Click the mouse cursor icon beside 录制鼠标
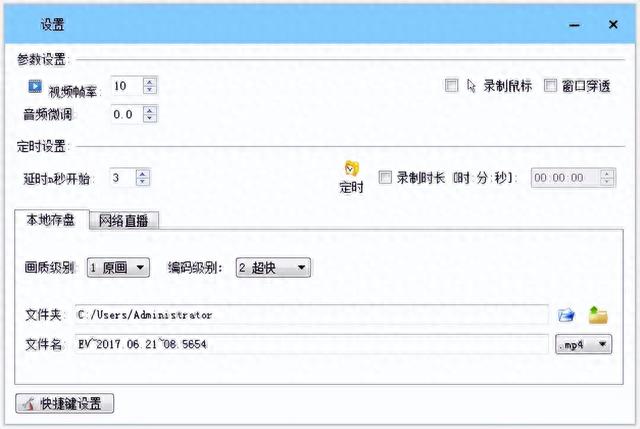This screenshot has width=640, height=429. (x=471, y=86)
